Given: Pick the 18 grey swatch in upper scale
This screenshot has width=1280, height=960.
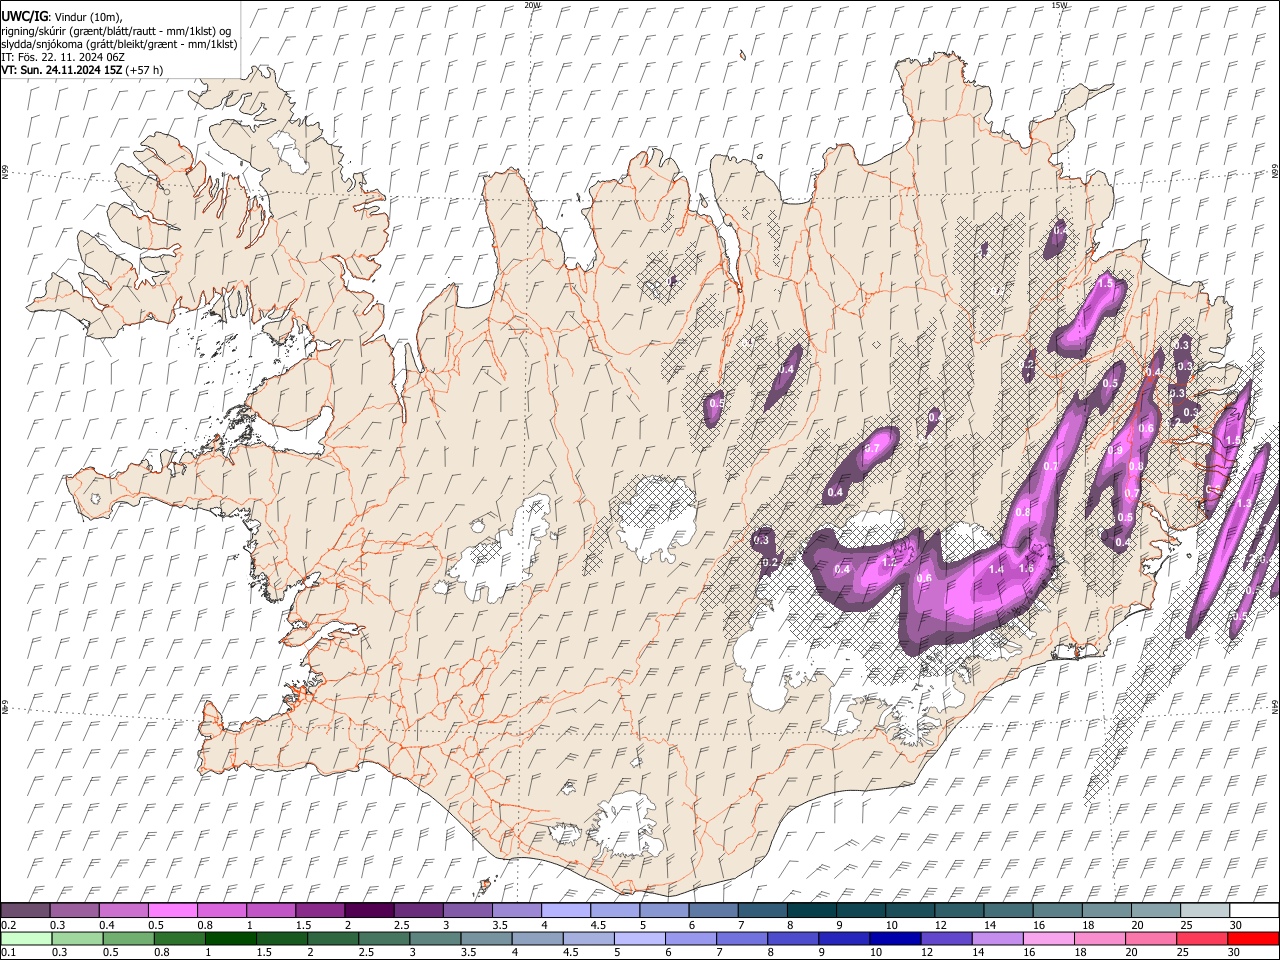Looking at the screenshot, I should (x=1105, y=910).
